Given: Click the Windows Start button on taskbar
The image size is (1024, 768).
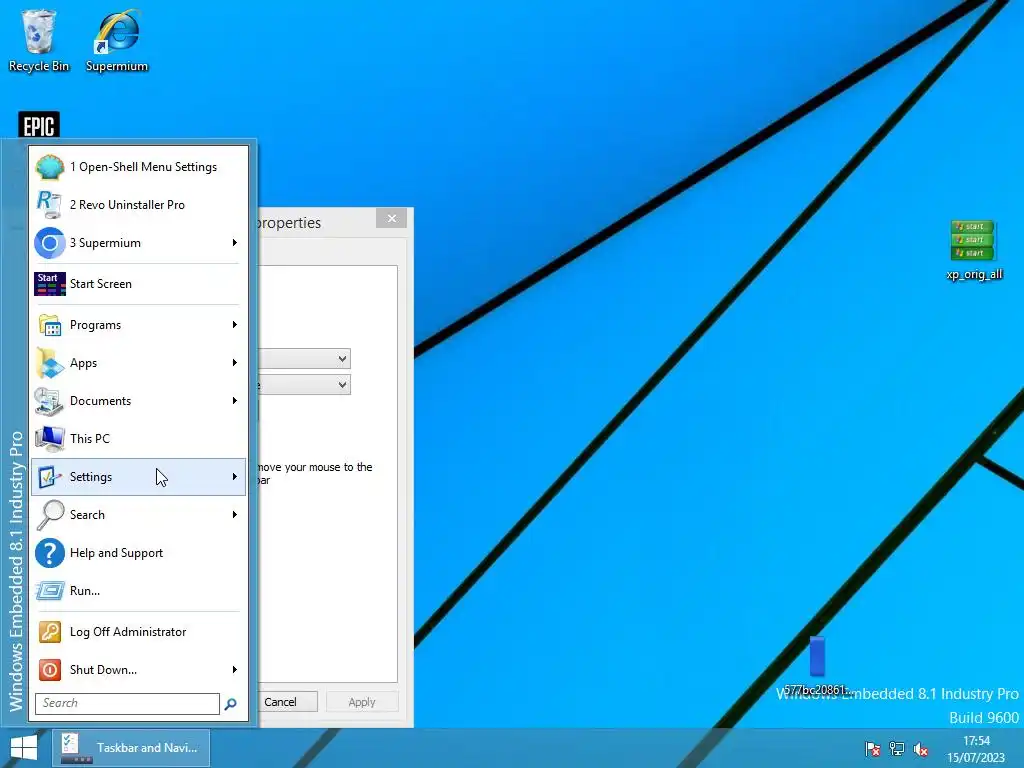Looking at the screenshot, I should pos(24,748).
